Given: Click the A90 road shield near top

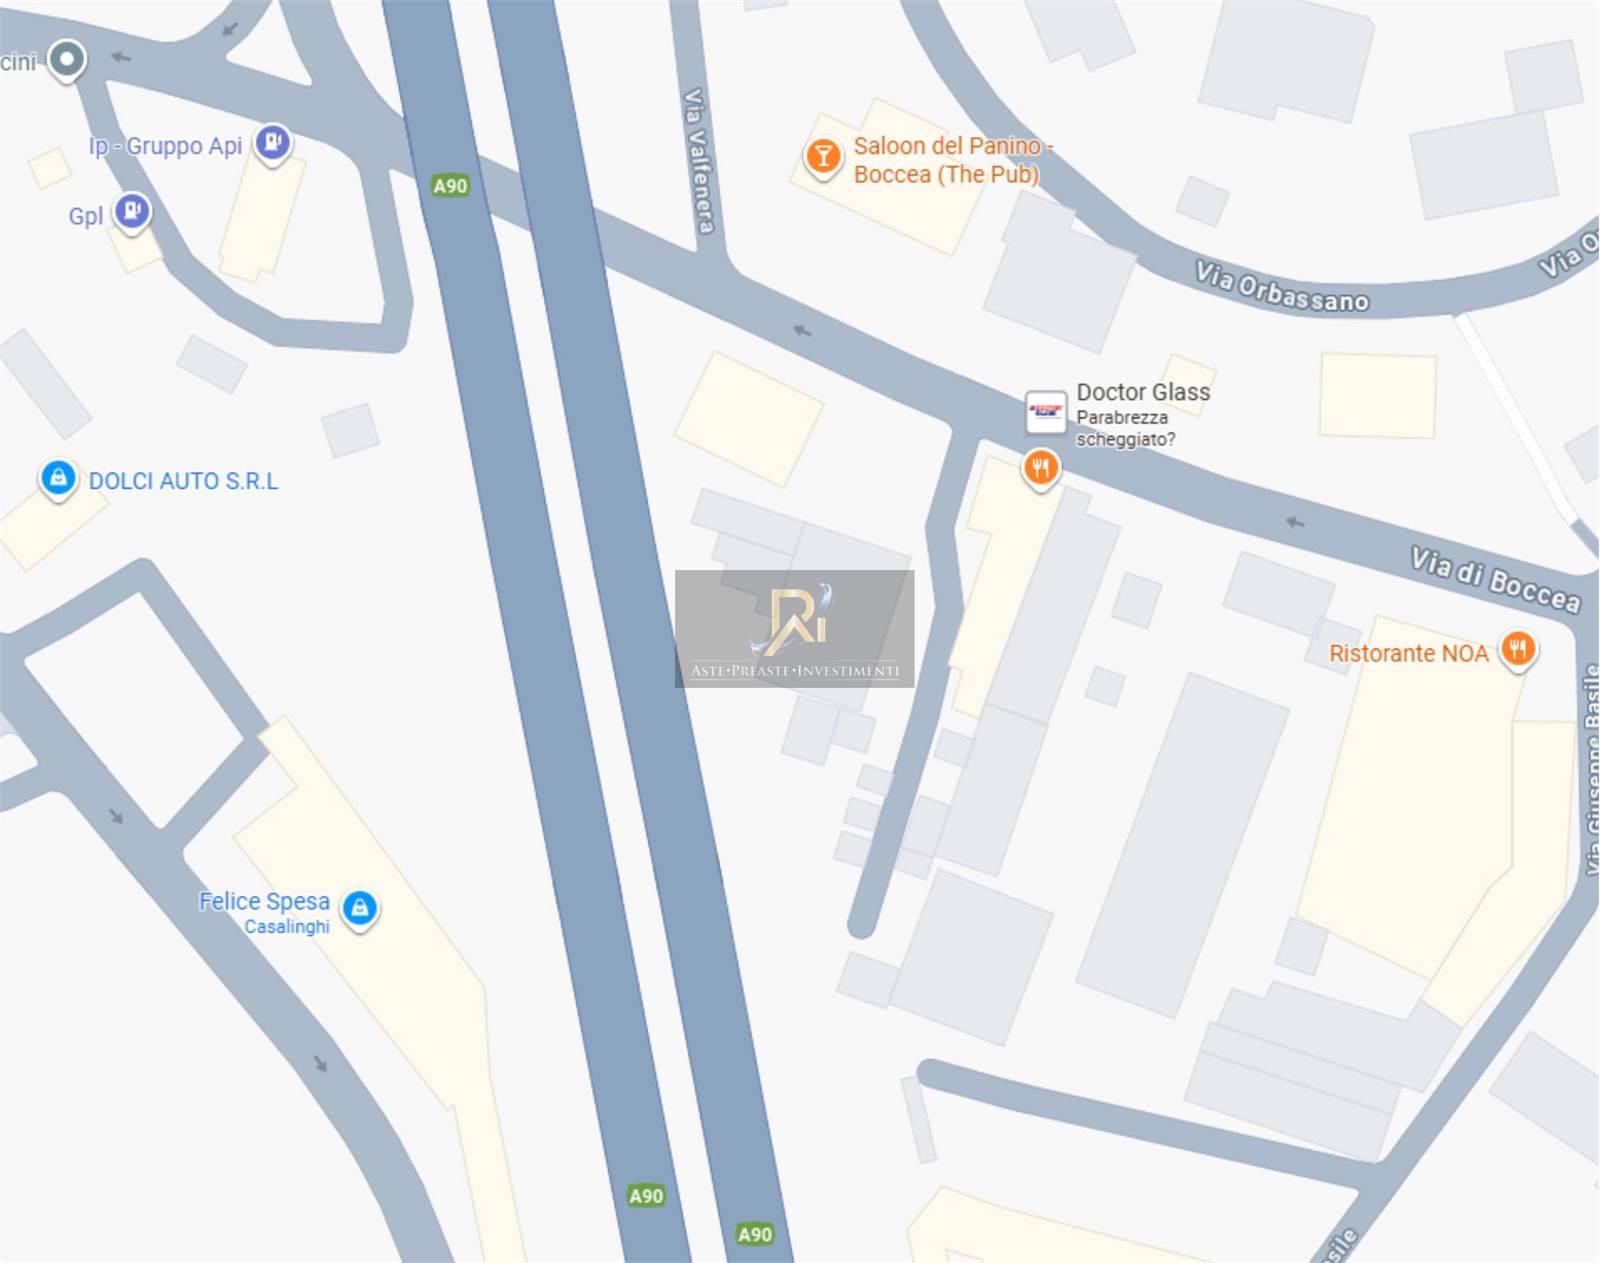Looking at the screenshot, I should 450,186.
